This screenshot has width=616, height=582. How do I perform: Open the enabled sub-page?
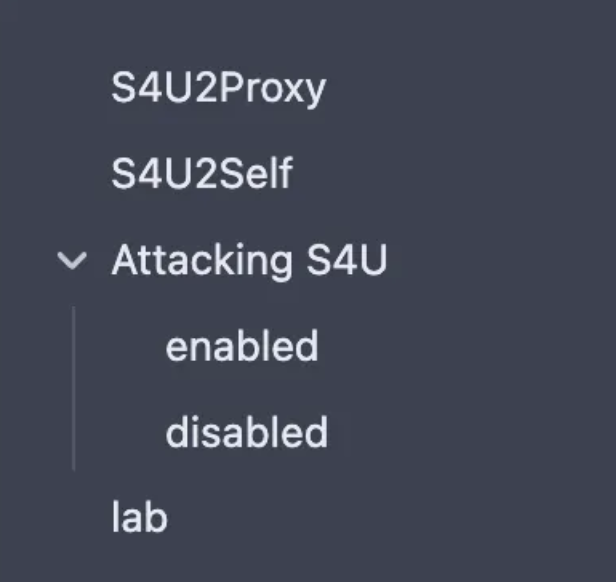[x=241, y=347]
